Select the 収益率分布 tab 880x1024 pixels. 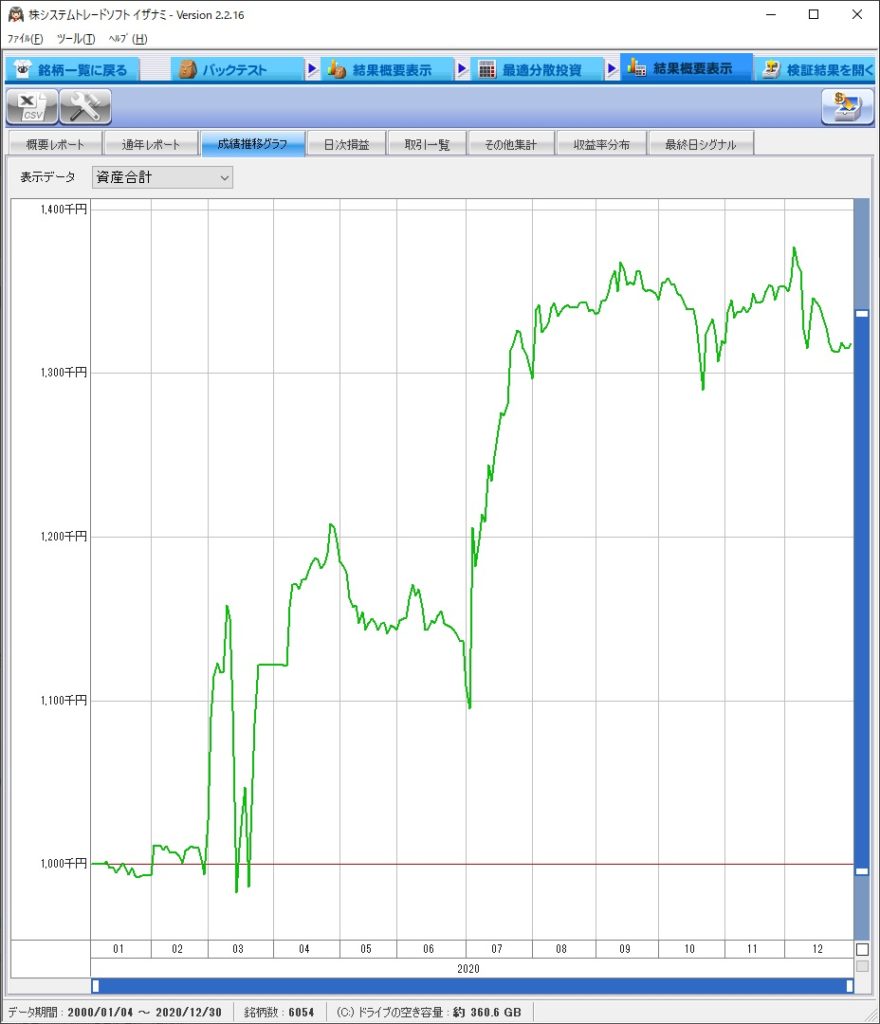pos(602,145)
